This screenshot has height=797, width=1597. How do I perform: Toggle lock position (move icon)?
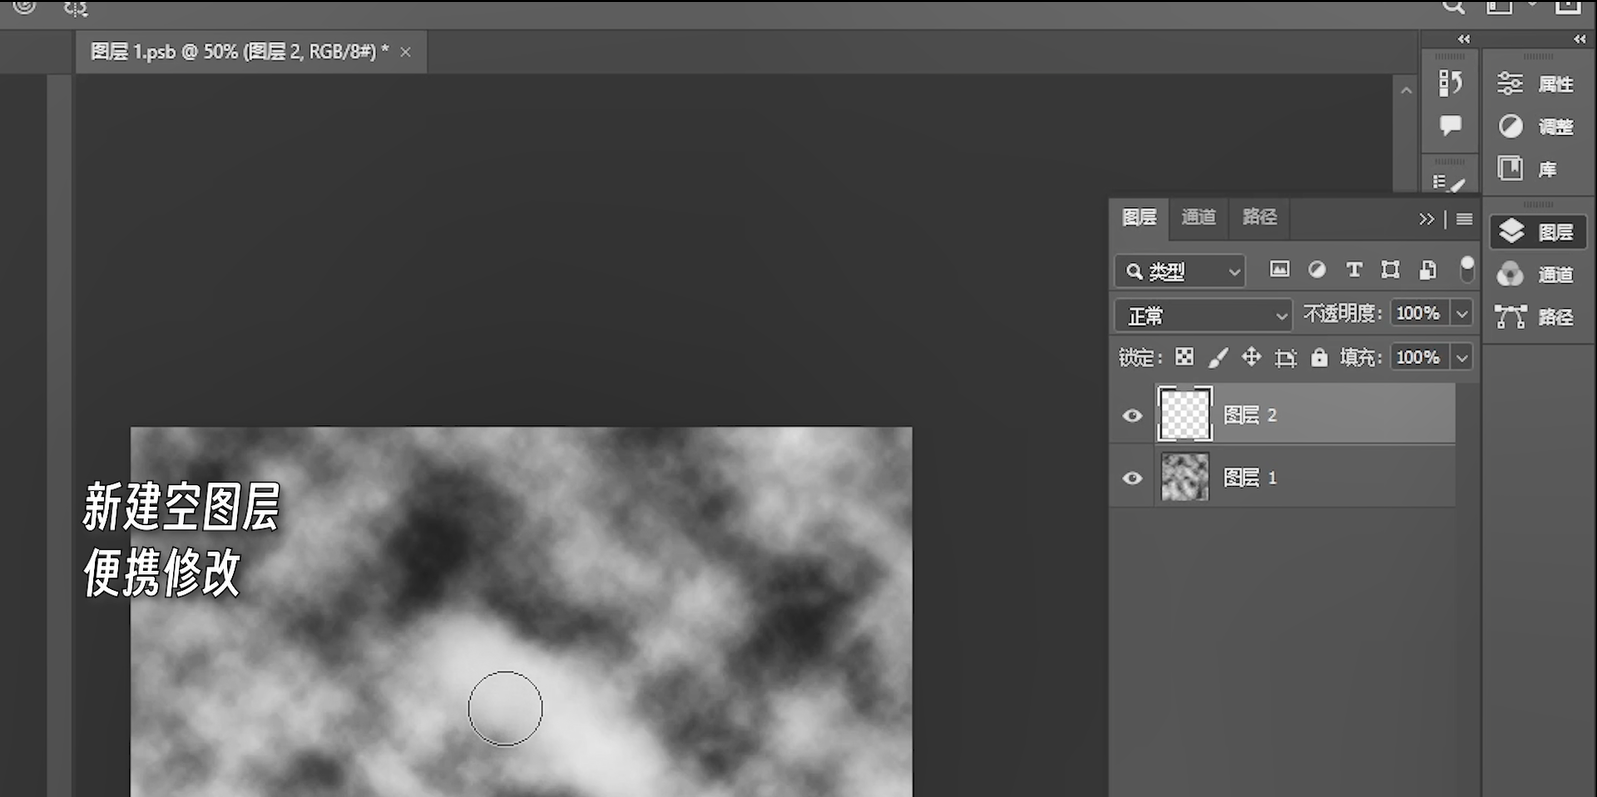tap(1251, 357)
